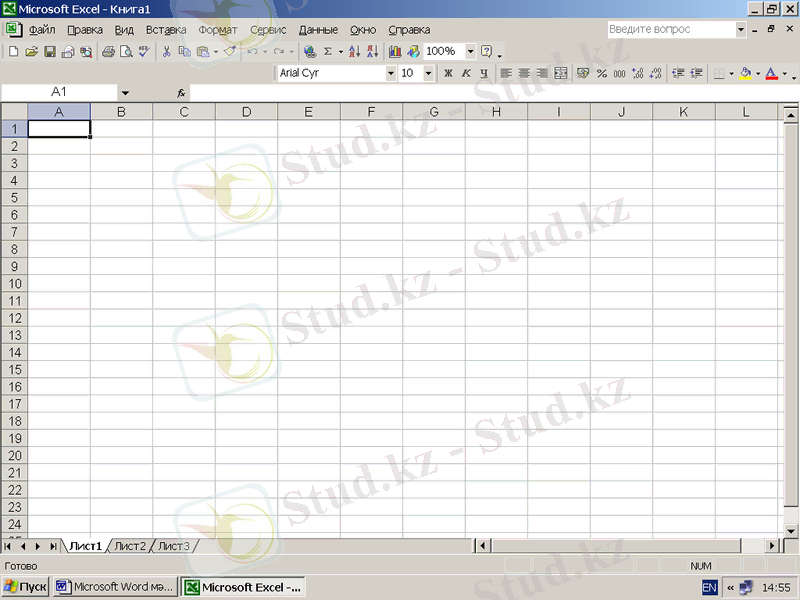Click the Insert Function fx icon

tap(181, 93)
